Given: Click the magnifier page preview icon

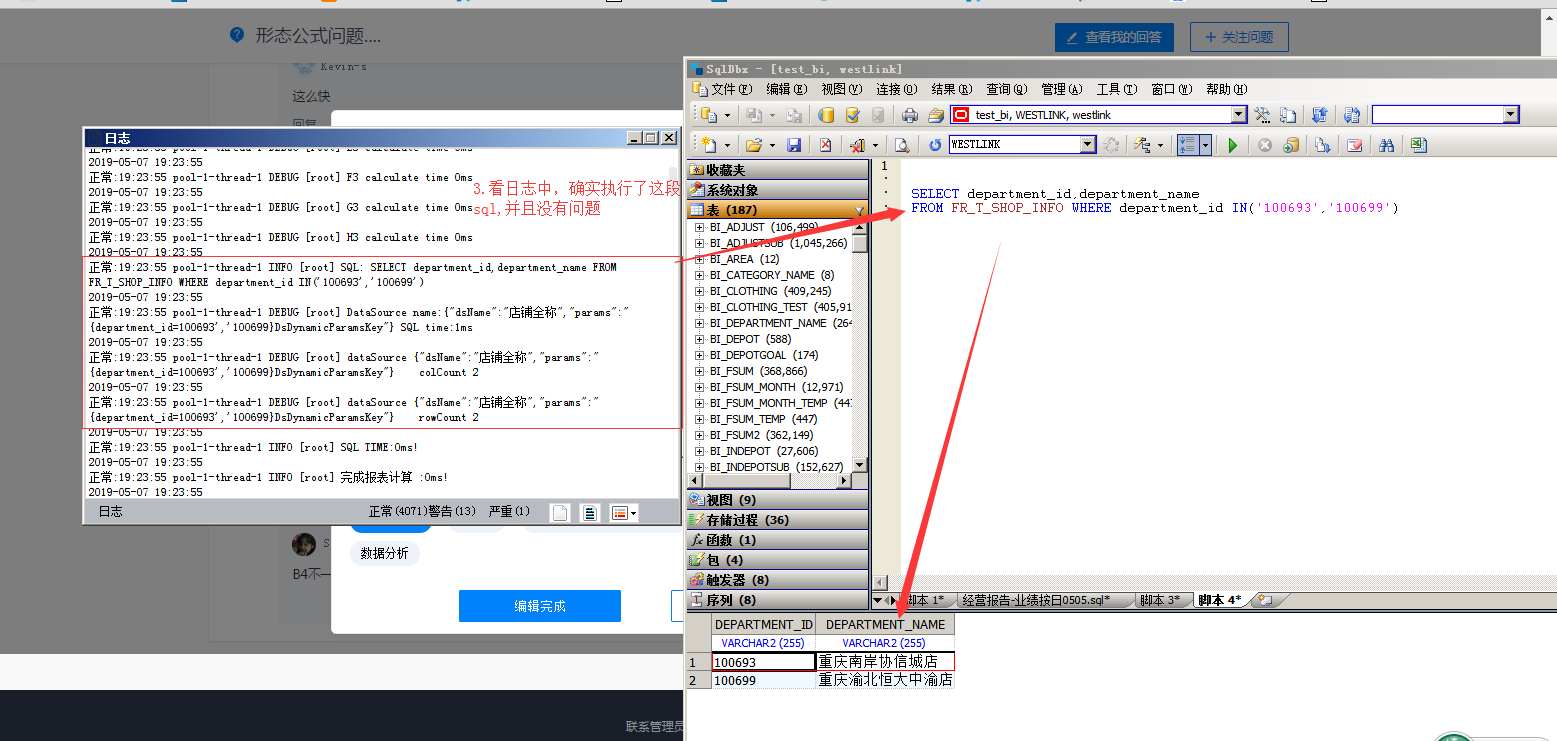Looking at the screenshot, I should [x=902, y=145].
